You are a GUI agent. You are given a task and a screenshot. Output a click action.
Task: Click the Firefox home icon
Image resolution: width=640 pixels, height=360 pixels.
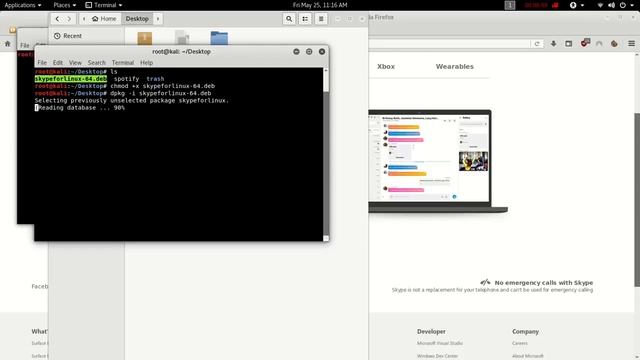click(7, 44)
